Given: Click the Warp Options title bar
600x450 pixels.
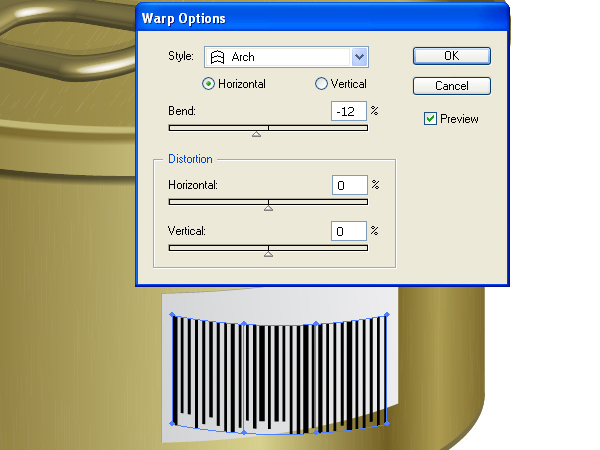Looking at the screenshot, I should click(x=322, y=18).
